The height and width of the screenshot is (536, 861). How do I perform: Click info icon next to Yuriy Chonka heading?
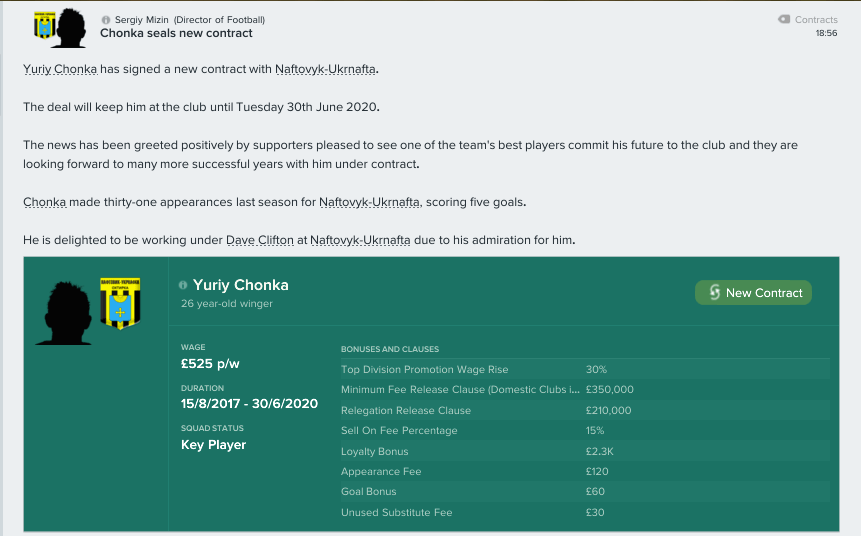(183, 285)
